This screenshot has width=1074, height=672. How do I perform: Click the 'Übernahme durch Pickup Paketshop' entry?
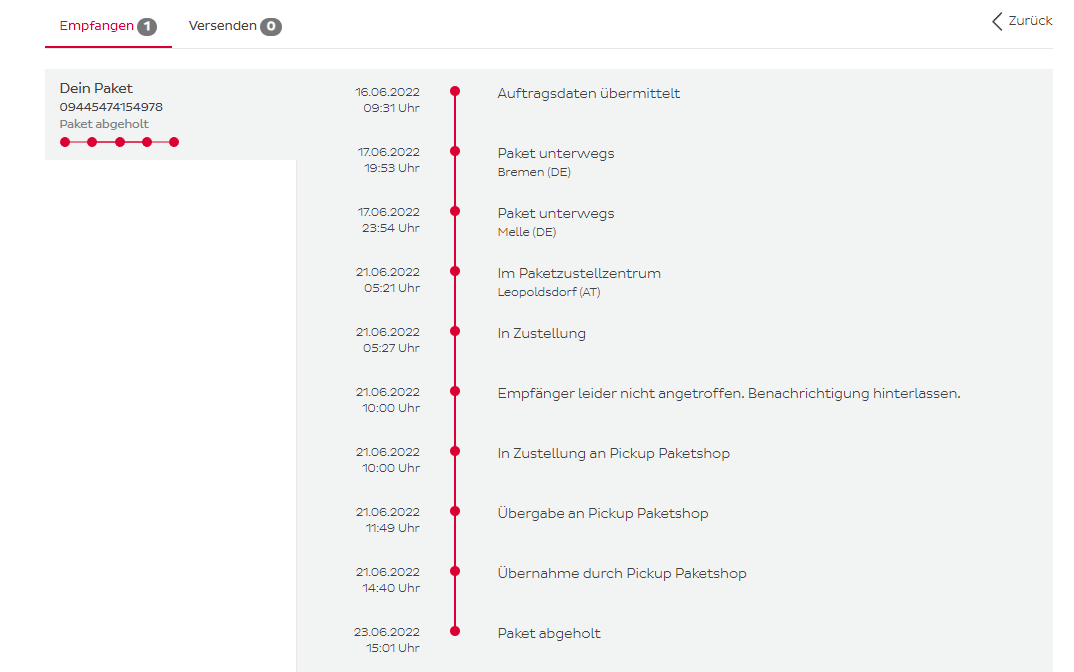tap(621, 574)
